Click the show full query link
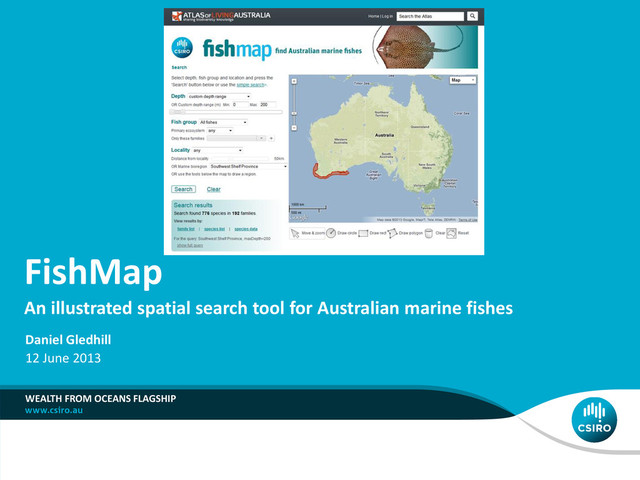640x480 pixels. [190, 245]
